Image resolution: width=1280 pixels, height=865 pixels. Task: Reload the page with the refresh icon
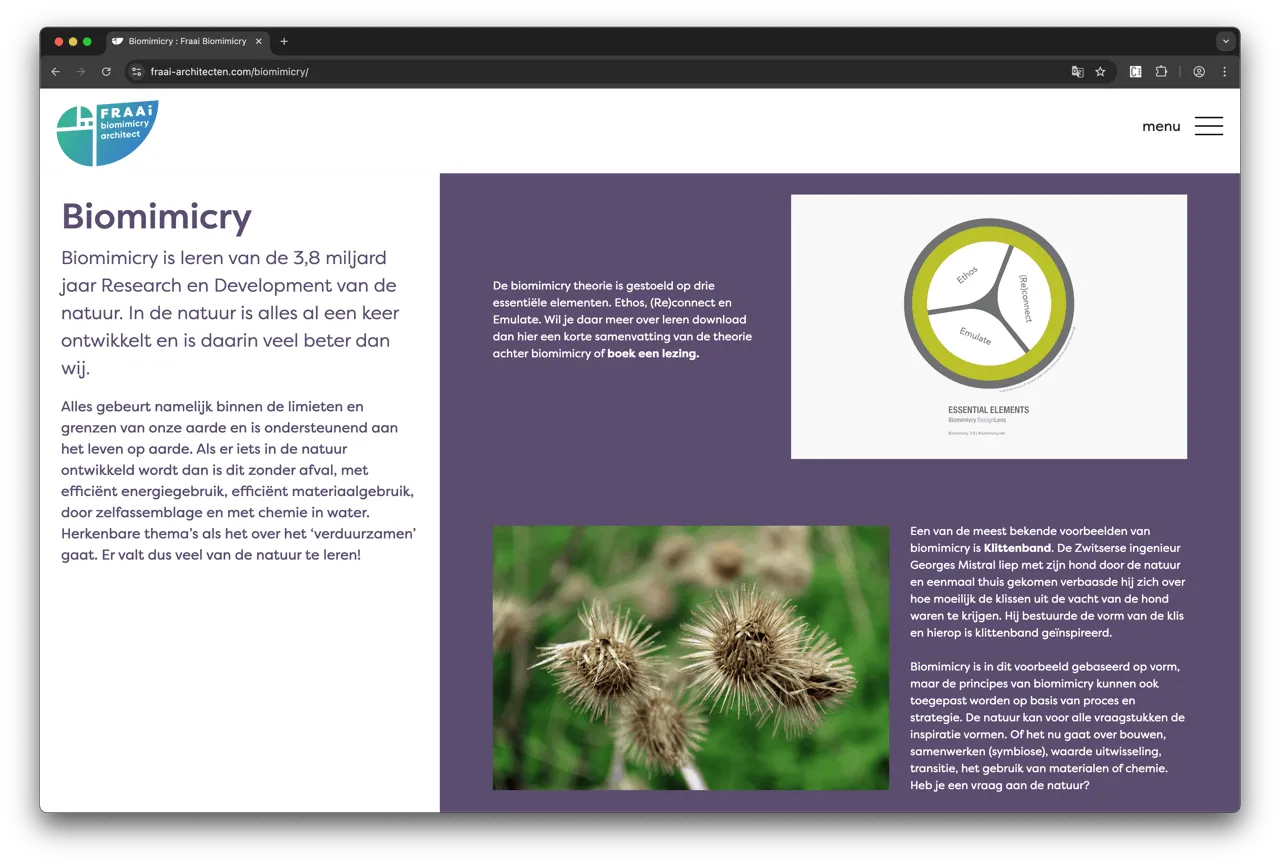[106, 72]
